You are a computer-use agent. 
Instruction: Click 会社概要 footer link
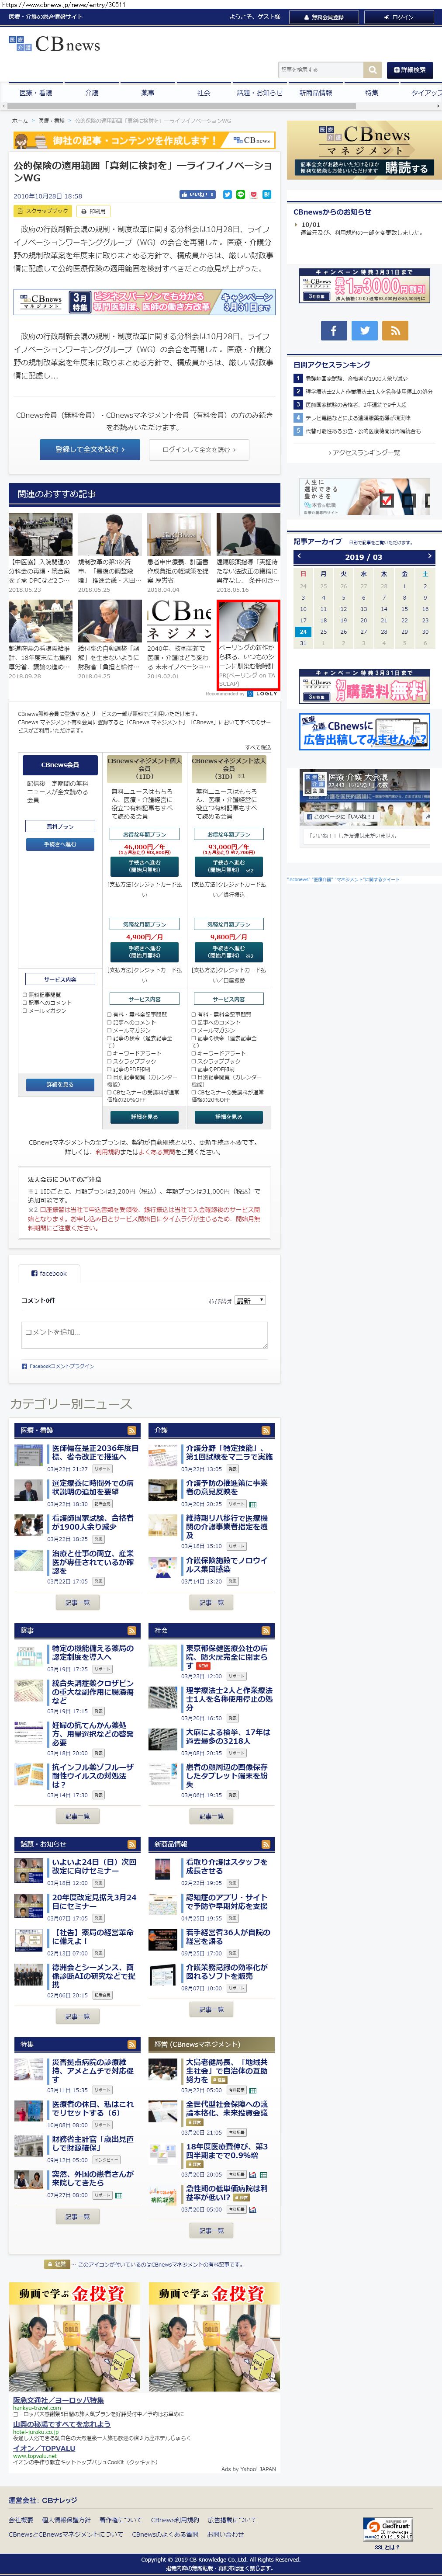pos(20,2519)
